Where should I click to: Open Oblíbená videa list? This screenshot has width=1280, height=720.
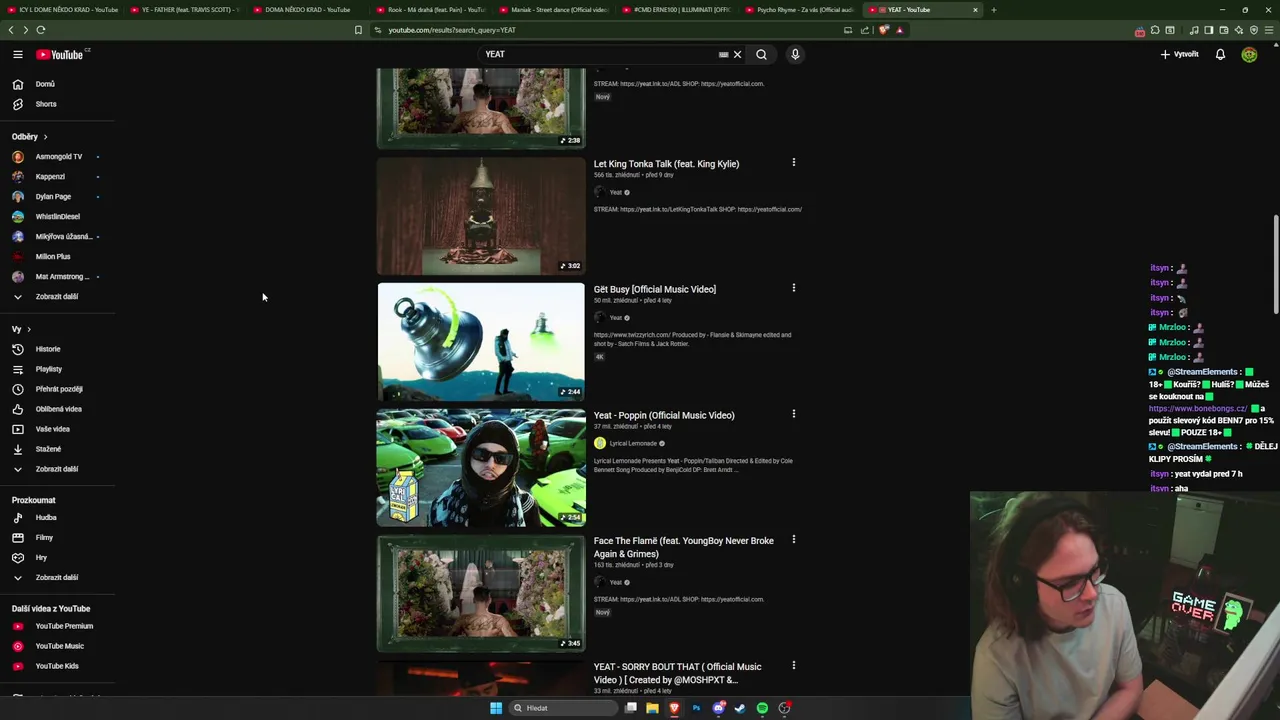(x=59, y=409)
